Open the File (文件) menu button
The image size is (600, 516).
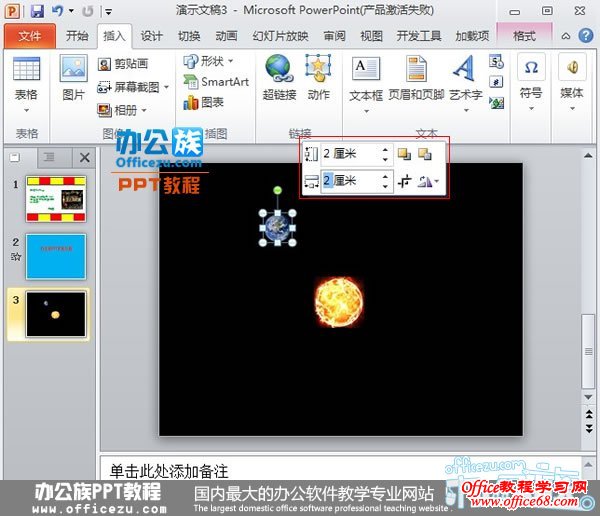[x=30, y=36]
